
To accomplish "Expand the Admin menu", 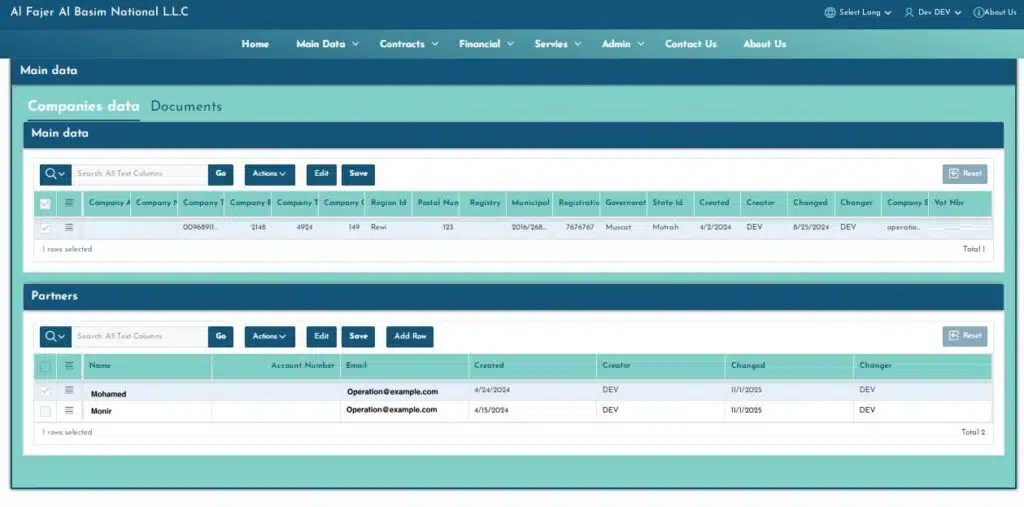I will coord(623,44).
